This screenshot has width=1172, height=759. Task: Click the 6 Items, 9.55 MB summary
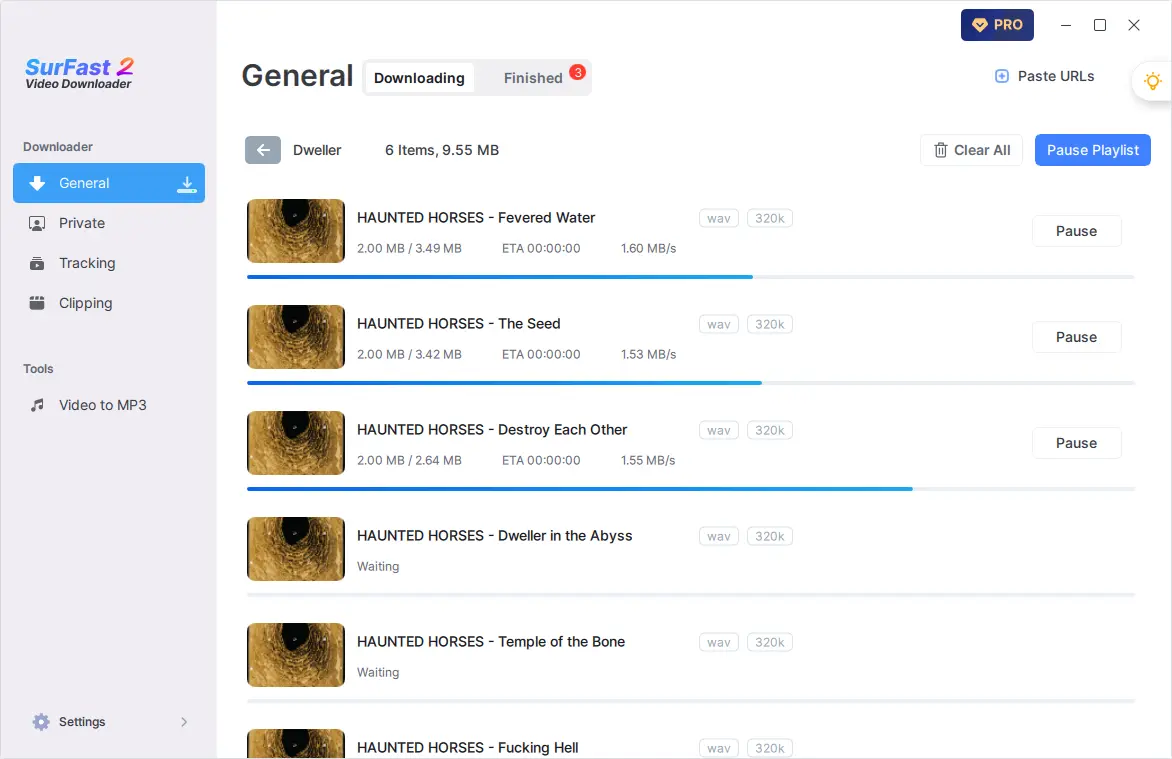[442, 150]
